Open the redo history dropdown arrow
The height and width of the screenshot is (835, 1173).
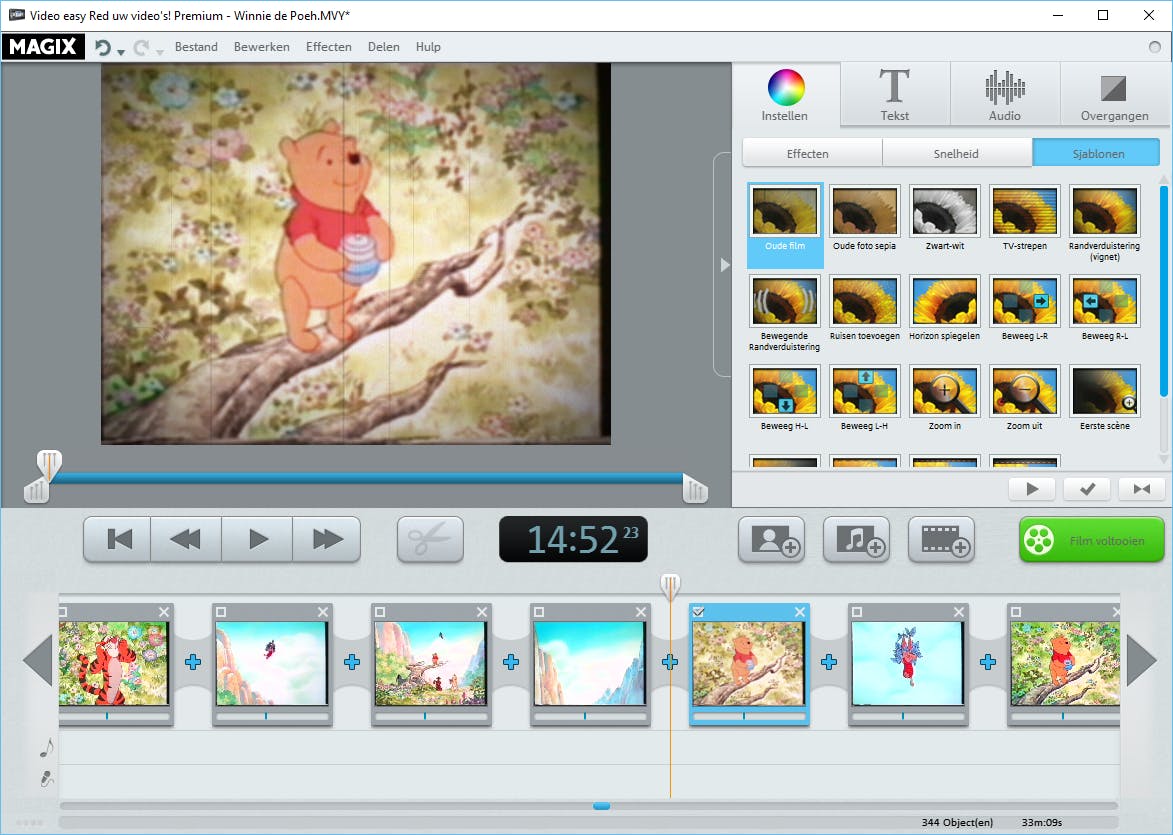click(x=159, y=52)
